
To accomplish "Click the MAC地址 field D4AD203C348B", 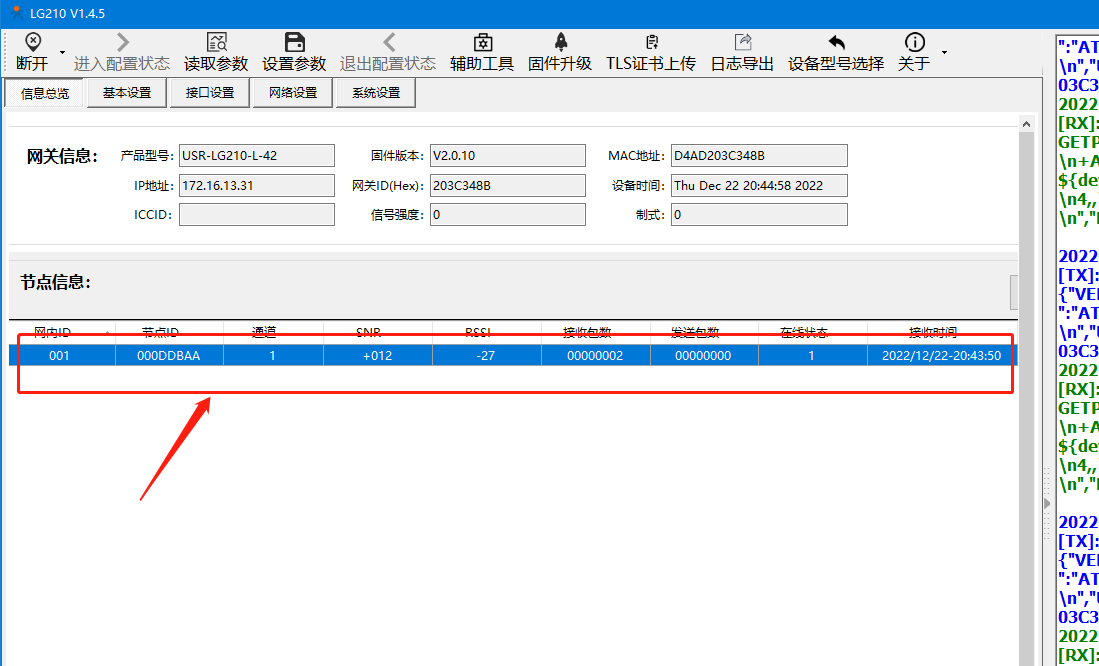I will click(x=758, y=156).
